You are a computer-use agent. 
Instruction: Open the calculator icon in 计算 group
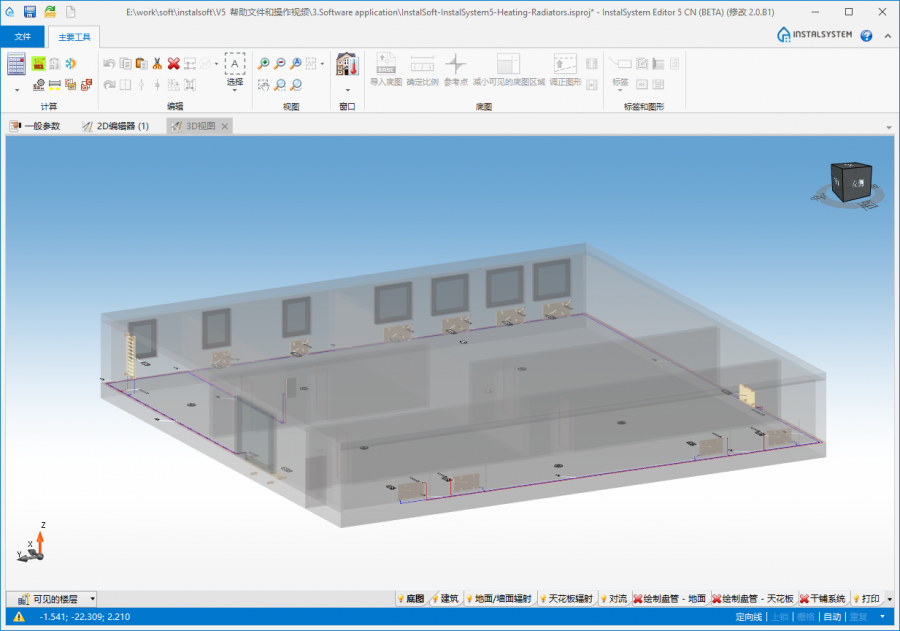tap(16, 64)
